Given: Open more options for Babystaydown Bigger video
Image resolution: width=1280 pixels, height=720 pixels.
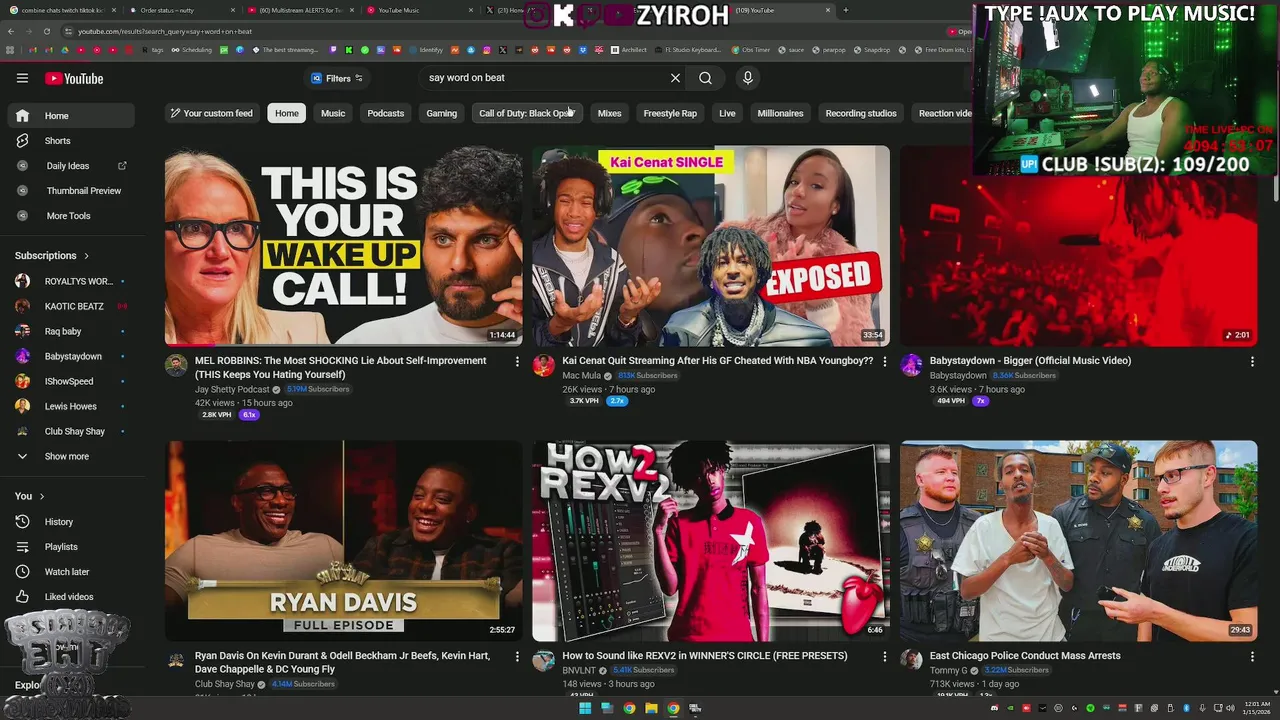Looking at the screenshot, I should click(1252, 361).
